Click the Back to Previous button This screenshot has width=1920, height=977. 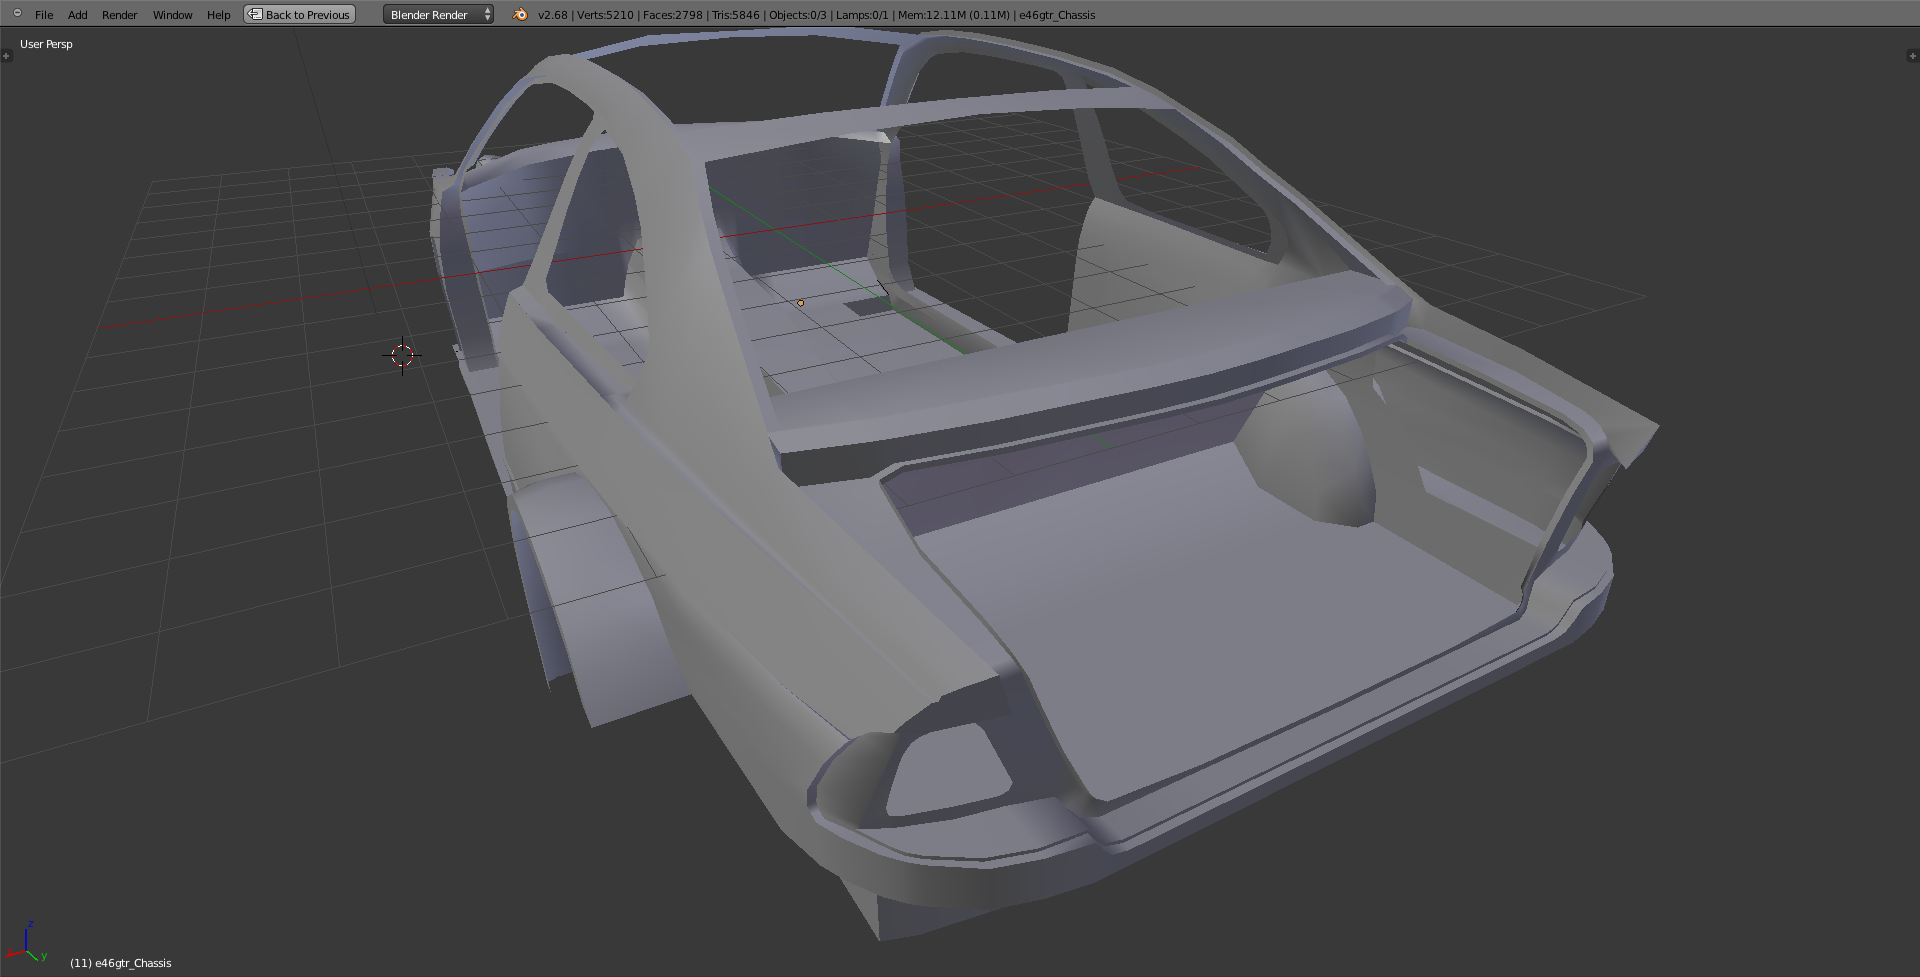tap(300, 14)
